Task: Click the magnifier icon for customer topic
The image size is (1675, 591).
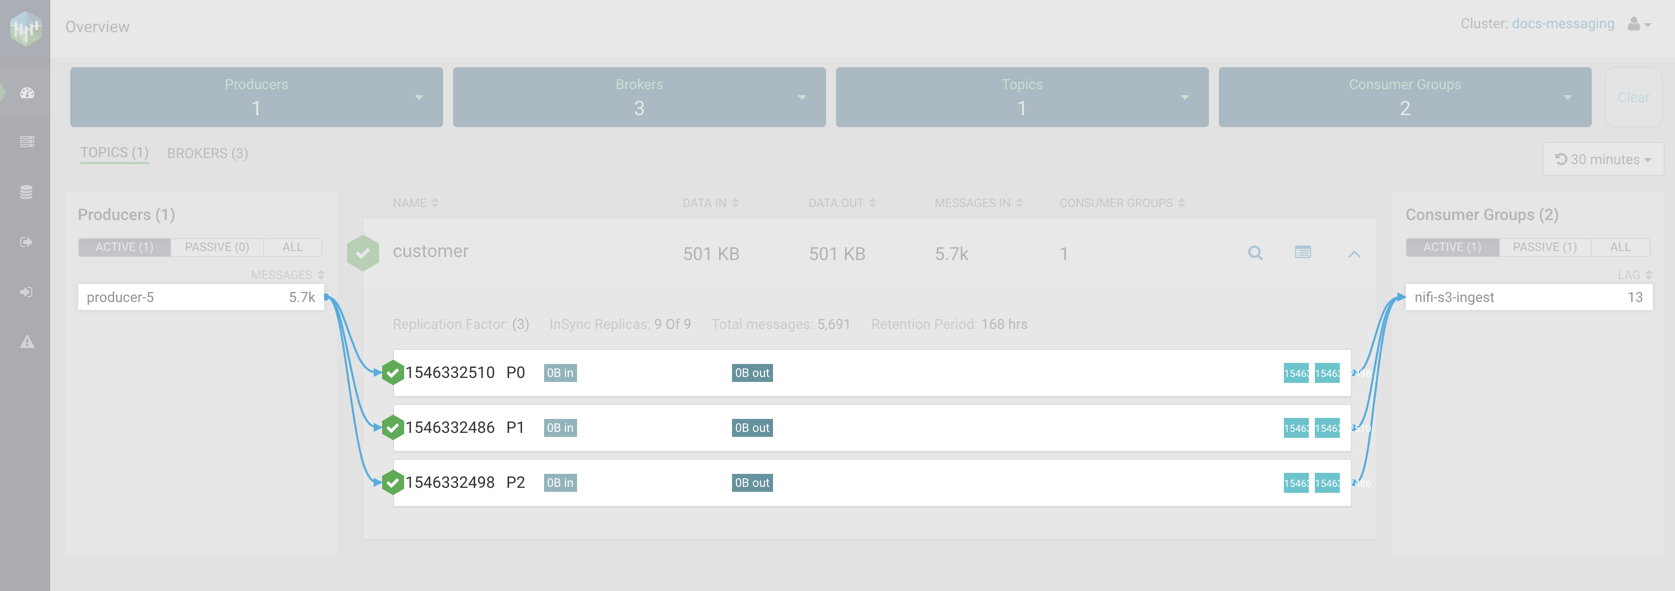Action: click(1255, 253)
